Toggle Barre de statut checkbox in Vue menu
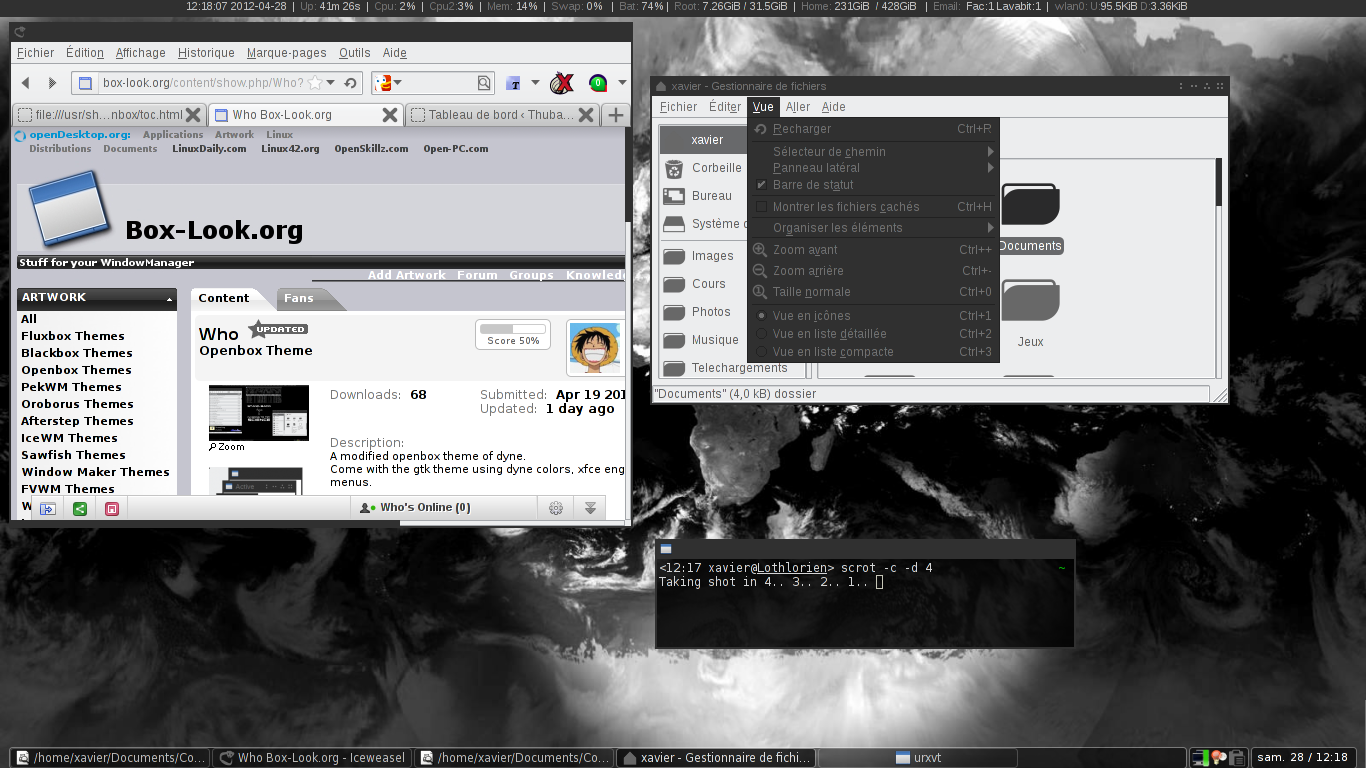 (x=761, y=185)
